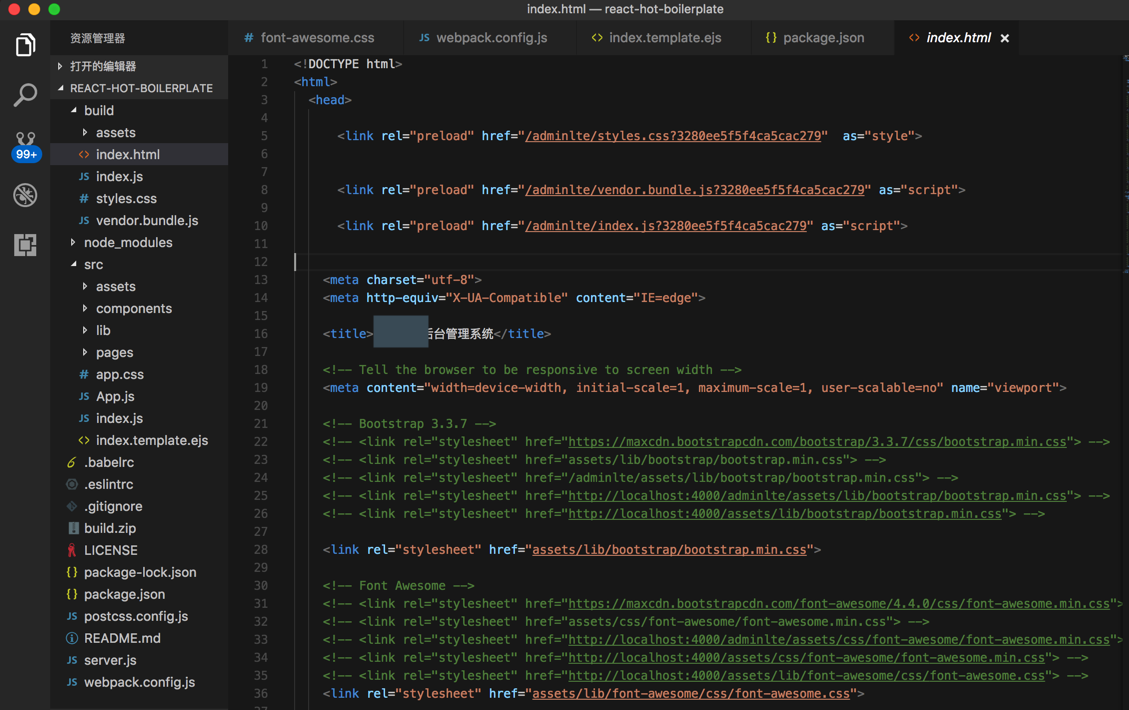Follow the /adminlte/vendor.bundle.js href link
The image size is (1129, 710).
coord(694,189)
